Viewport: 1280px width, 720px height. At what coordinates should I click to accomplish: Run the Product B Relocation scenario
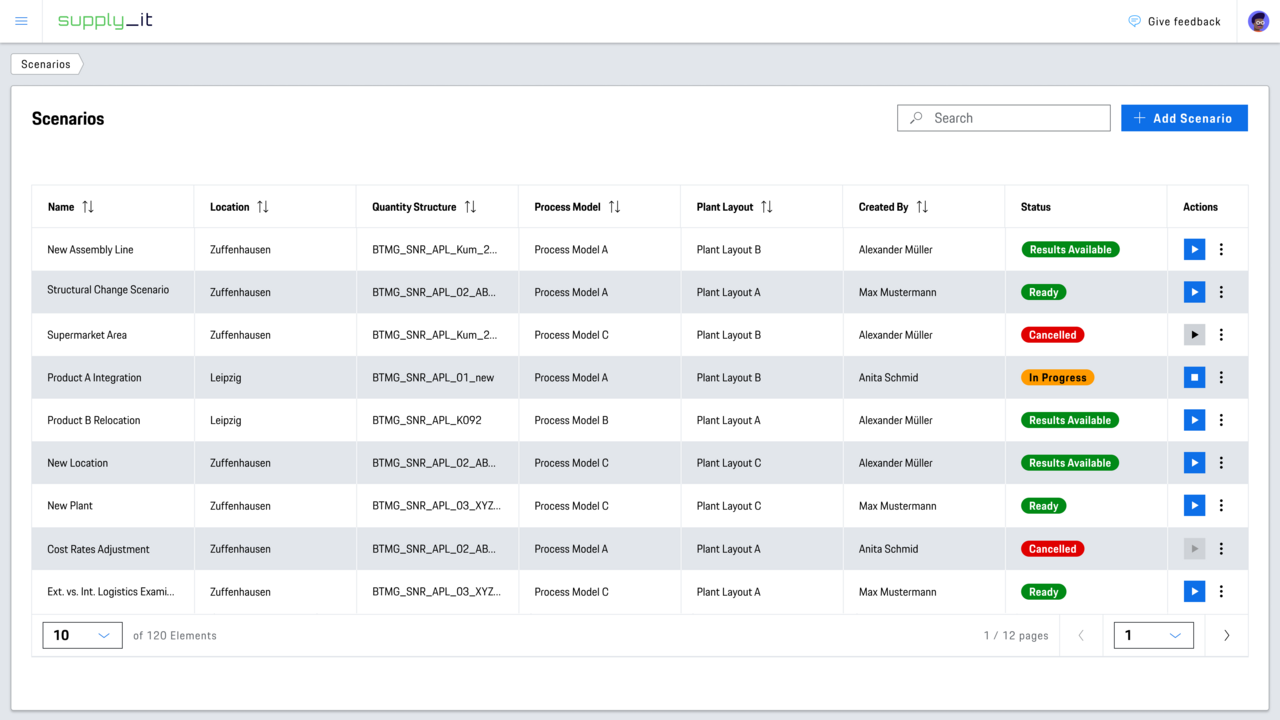point(1194,420)
